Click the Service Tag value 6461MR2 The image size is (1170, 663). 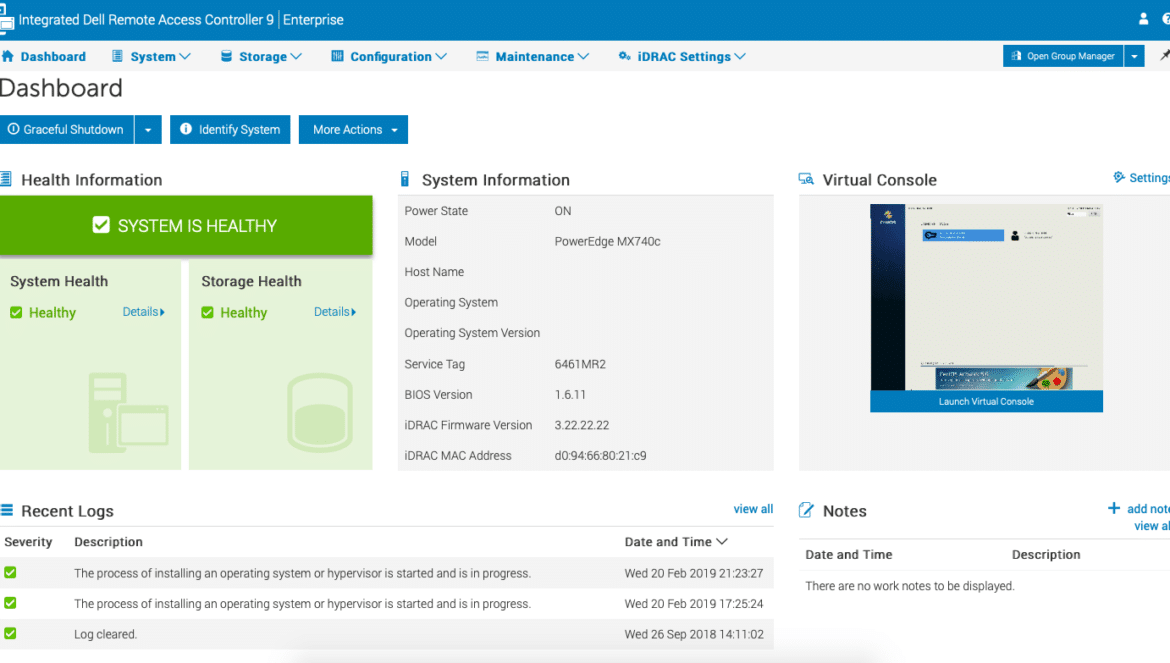click(x=580, y=364)
